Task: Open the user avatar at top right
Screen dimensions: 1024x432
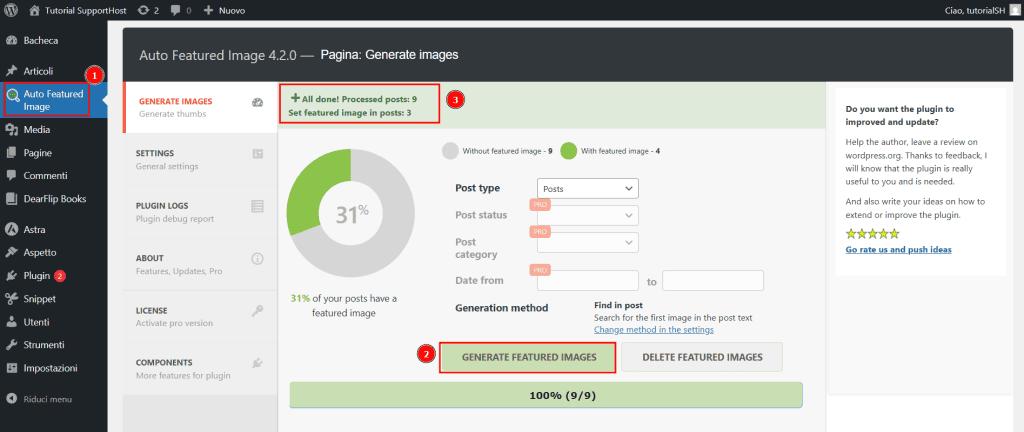Action: tap(1014, 10)
